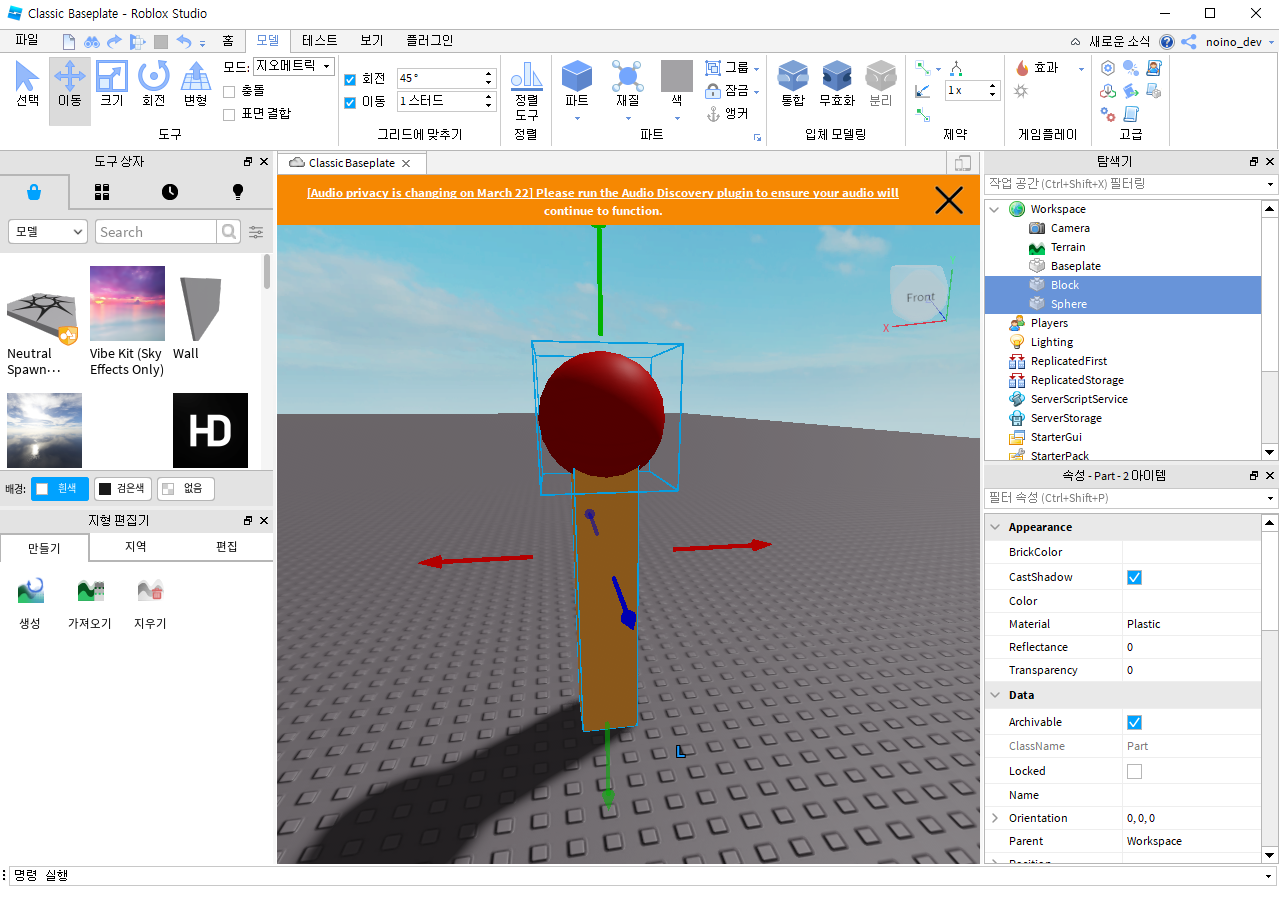Collapse the Workspace tree node
Screen dimensions: 1279x897
click(994, 209)
